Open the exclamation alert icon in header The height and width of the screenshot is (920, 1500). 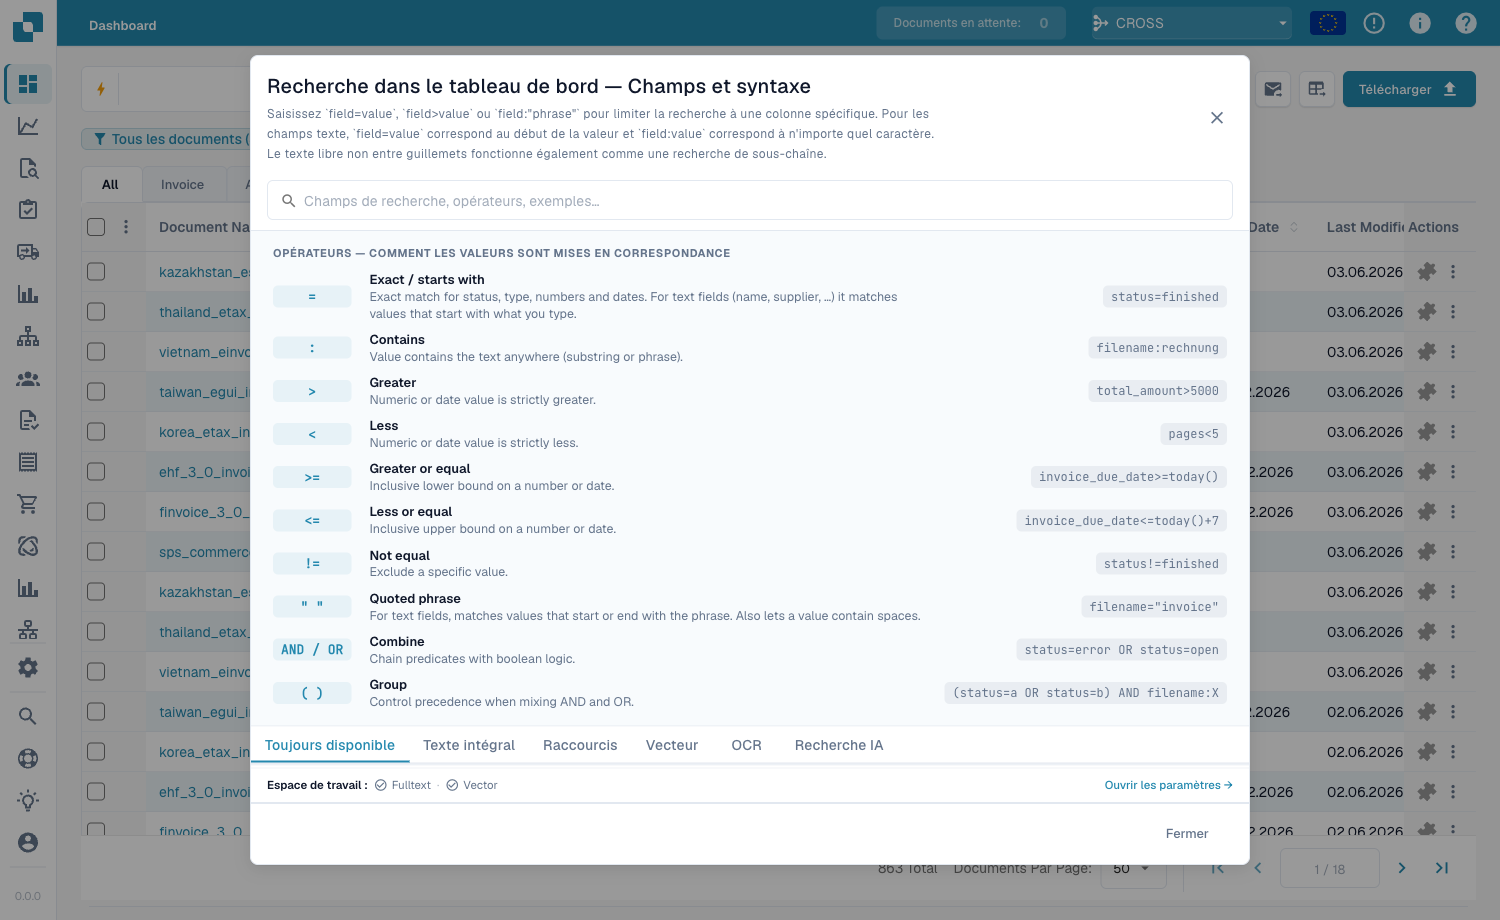[x=1374, y=23]
